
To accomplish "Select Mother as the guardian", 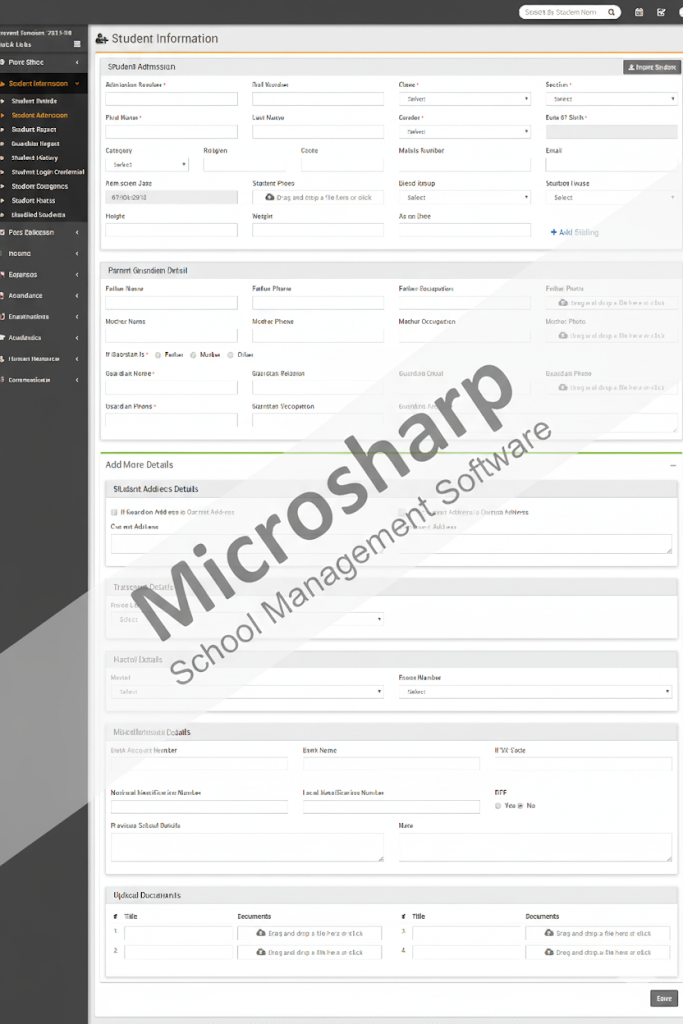I will tap(194, 355).
